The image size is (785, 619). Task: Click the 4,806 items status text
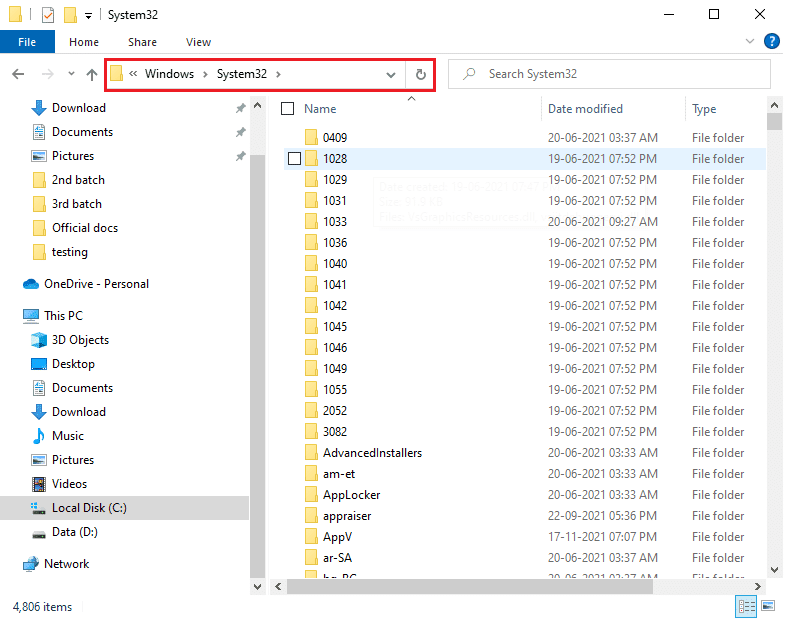tap(42, 607)
